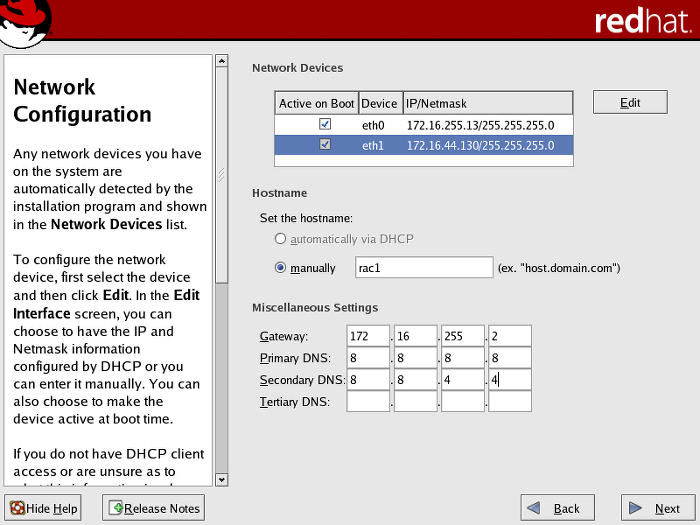Click the Red Hat shadowman logo
The width and height of the screenshot is (700, 525).
25,22
